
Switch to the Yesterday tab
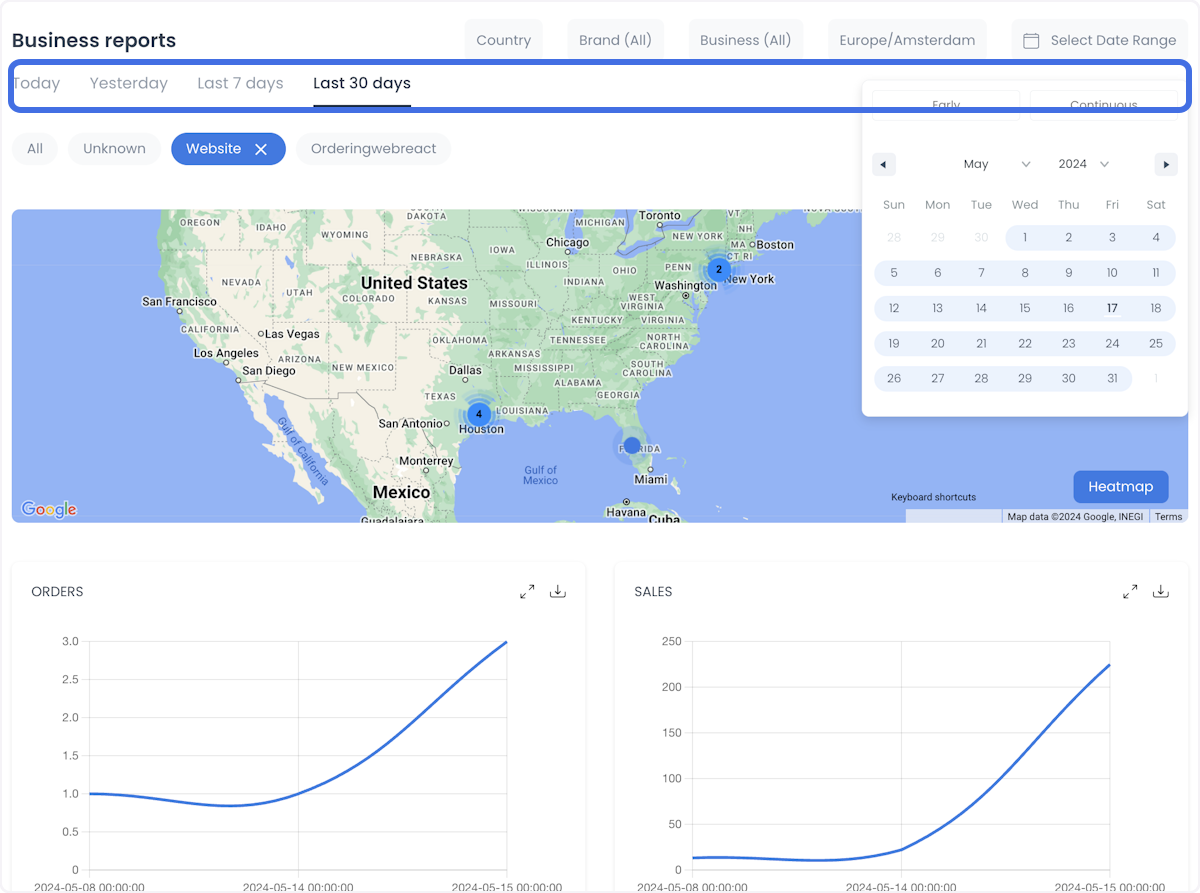[129, 83]
